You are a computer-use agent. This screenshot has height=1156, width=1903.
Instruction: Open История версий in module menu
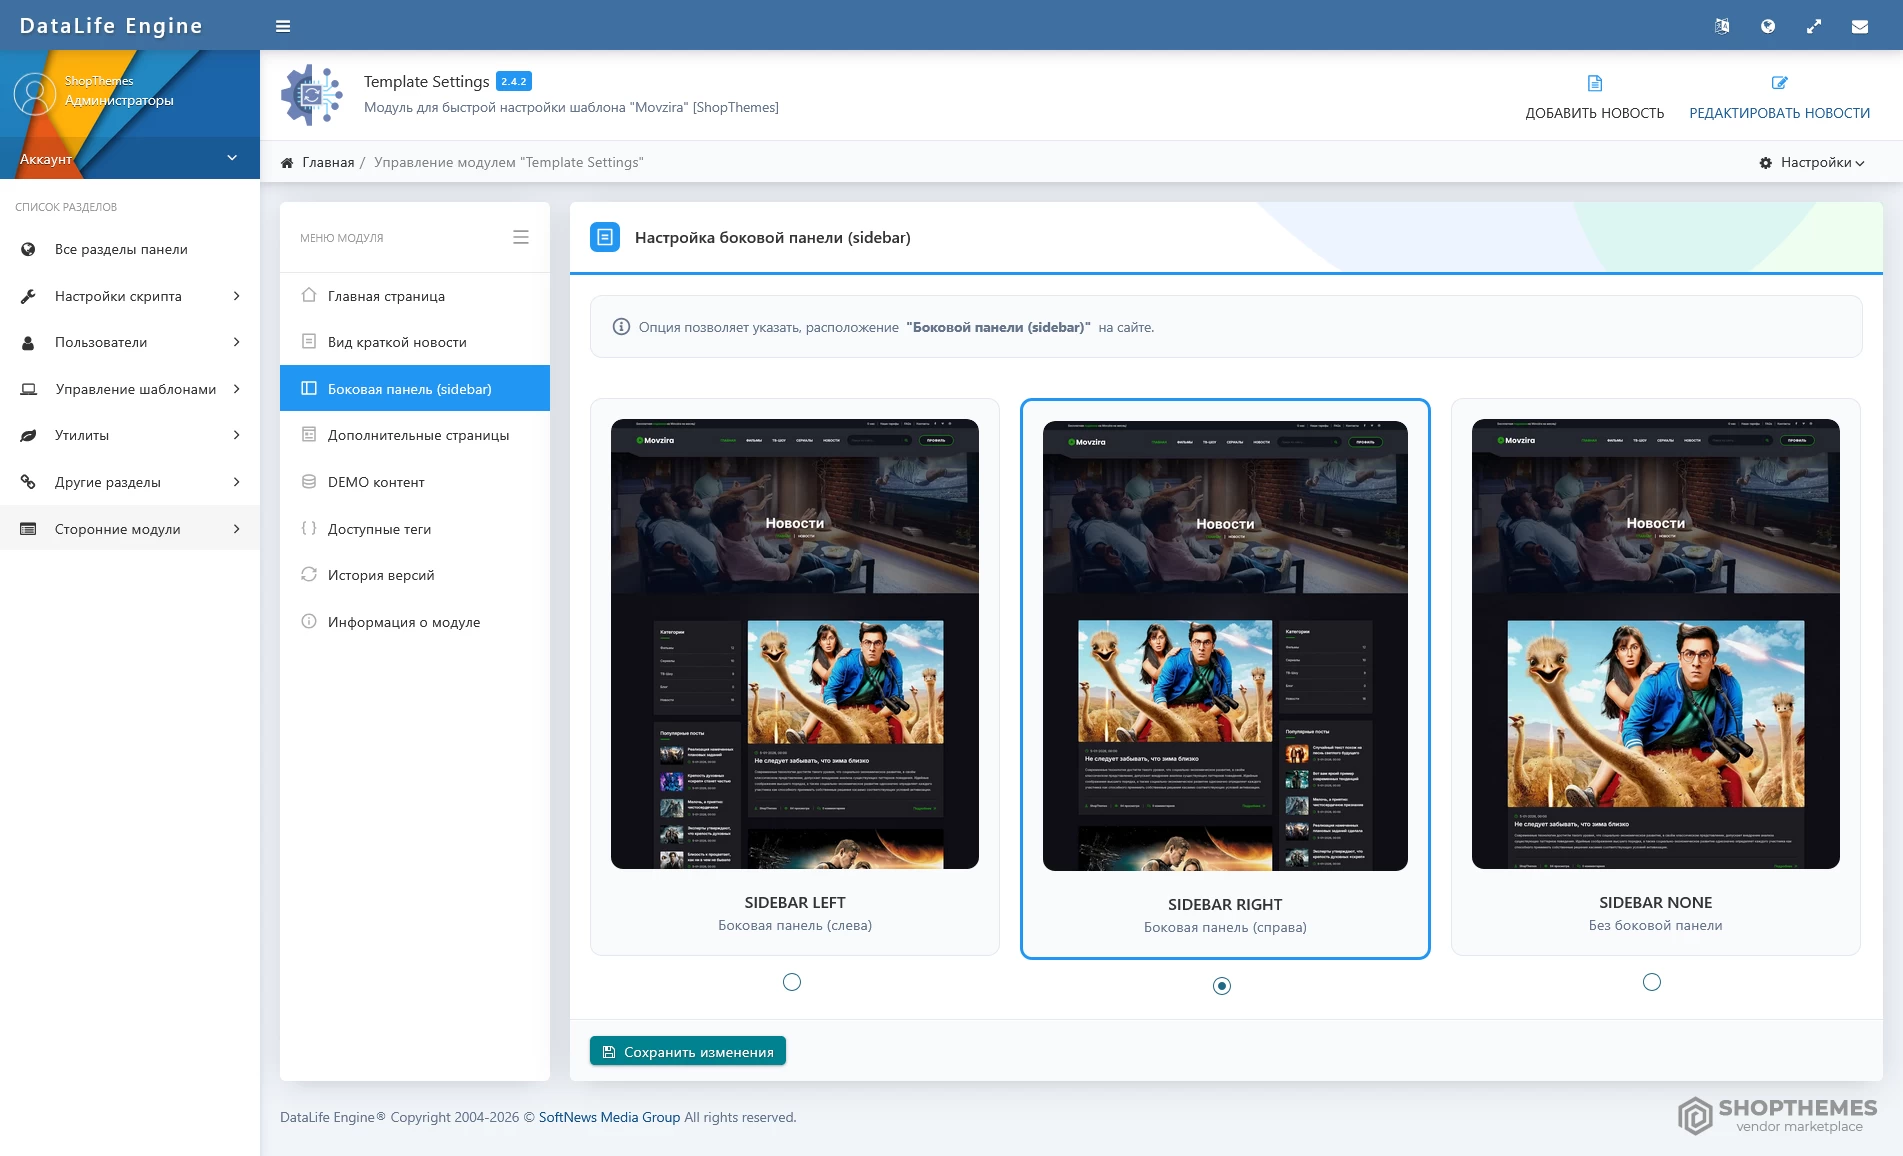click(381, 575)
